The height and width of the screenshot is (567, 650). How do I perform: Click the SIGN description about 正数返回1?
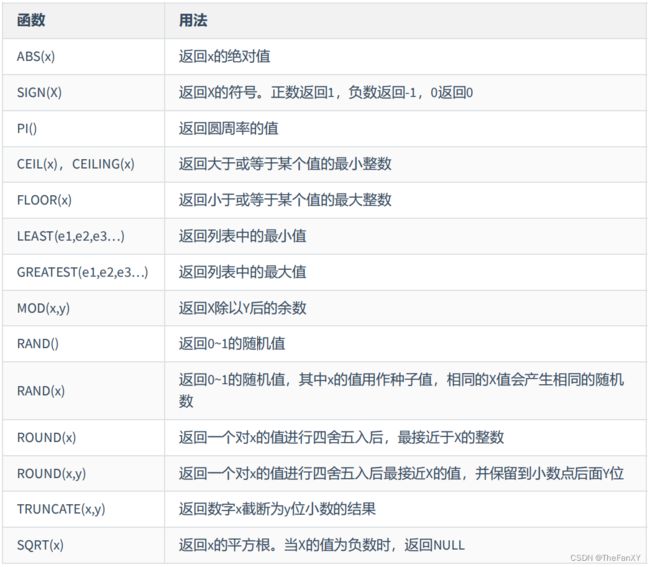pos(326,92)
